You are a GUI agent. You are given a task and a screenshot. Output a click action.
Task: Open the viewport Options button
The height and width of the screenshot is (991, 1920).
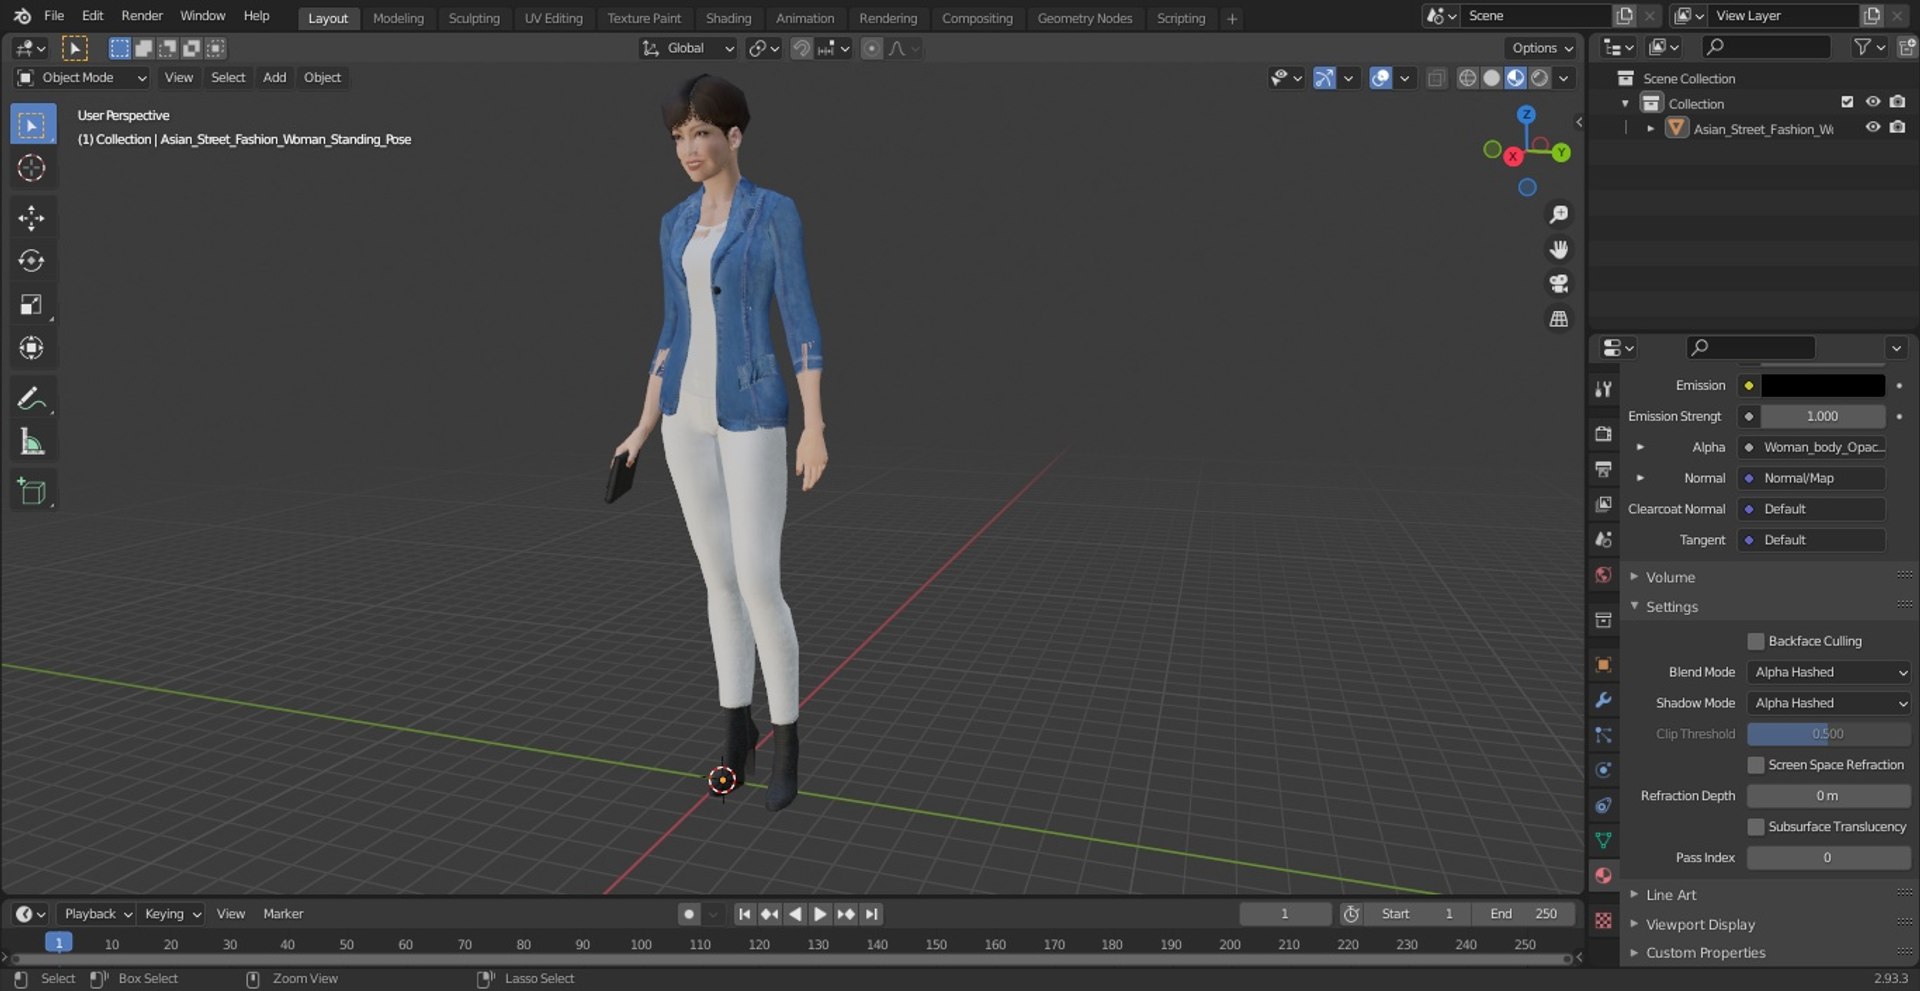pos(1541,48)
